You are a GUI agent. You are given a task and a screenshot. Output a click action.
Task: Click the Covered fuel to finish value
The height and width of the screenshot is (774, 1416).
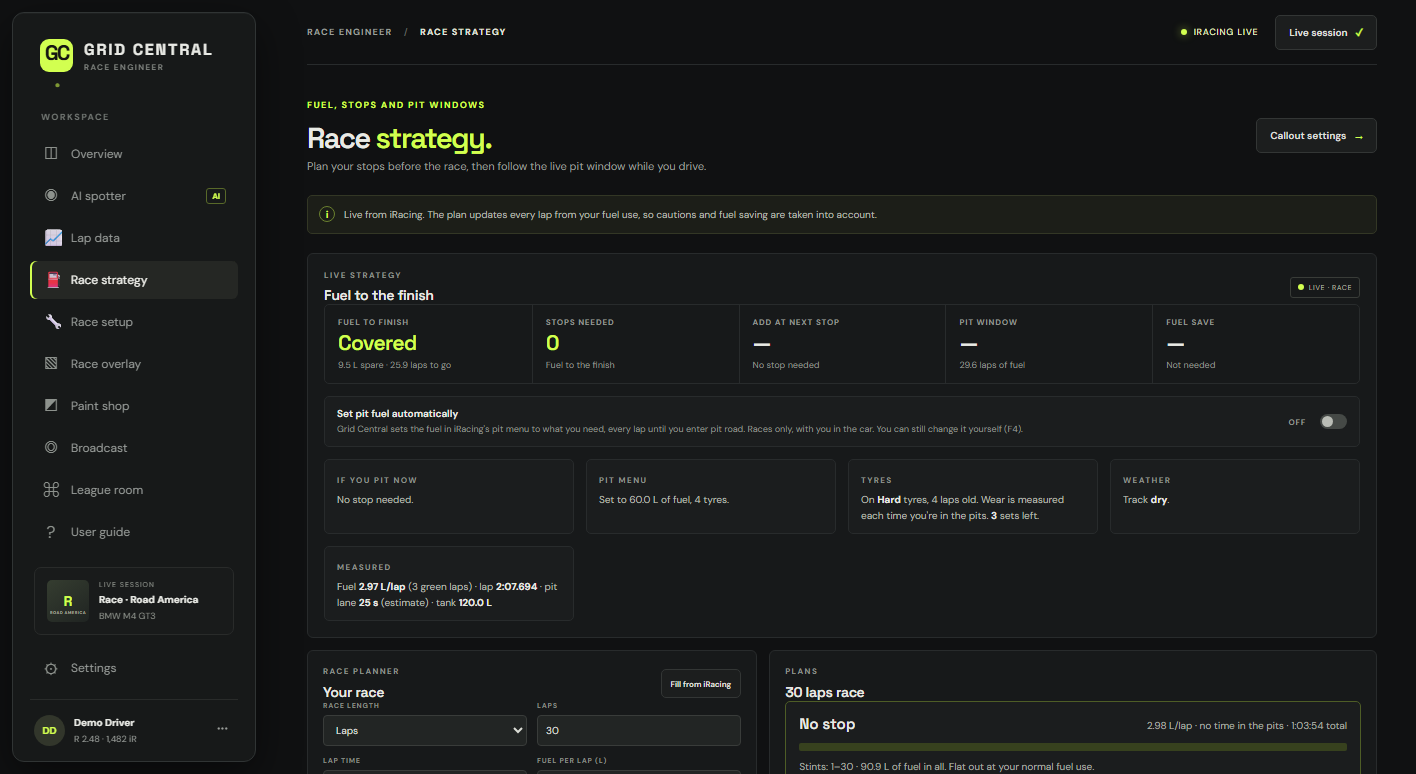(x=377, y=343)
